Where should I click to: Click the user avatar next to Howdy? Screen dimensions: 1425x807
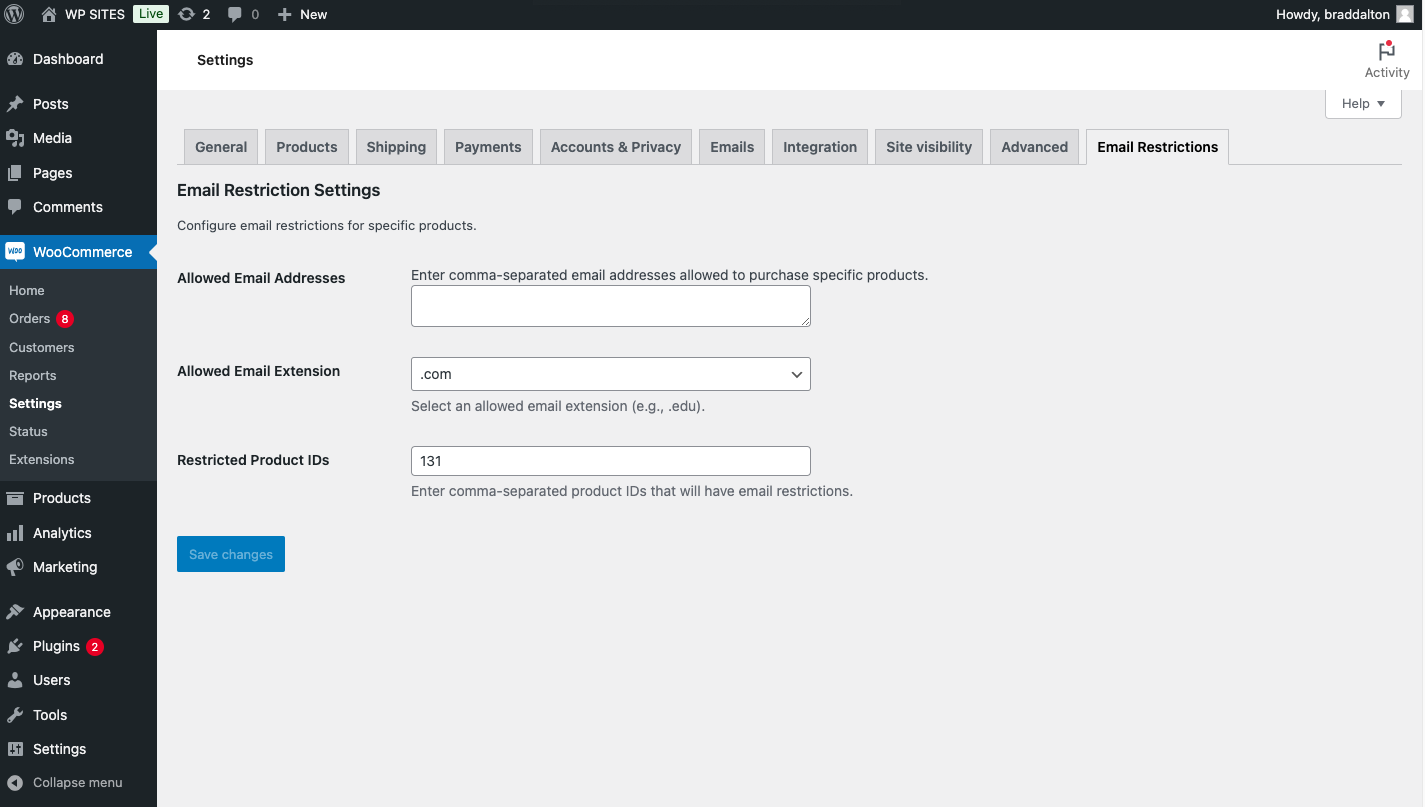pos(1405,14)
